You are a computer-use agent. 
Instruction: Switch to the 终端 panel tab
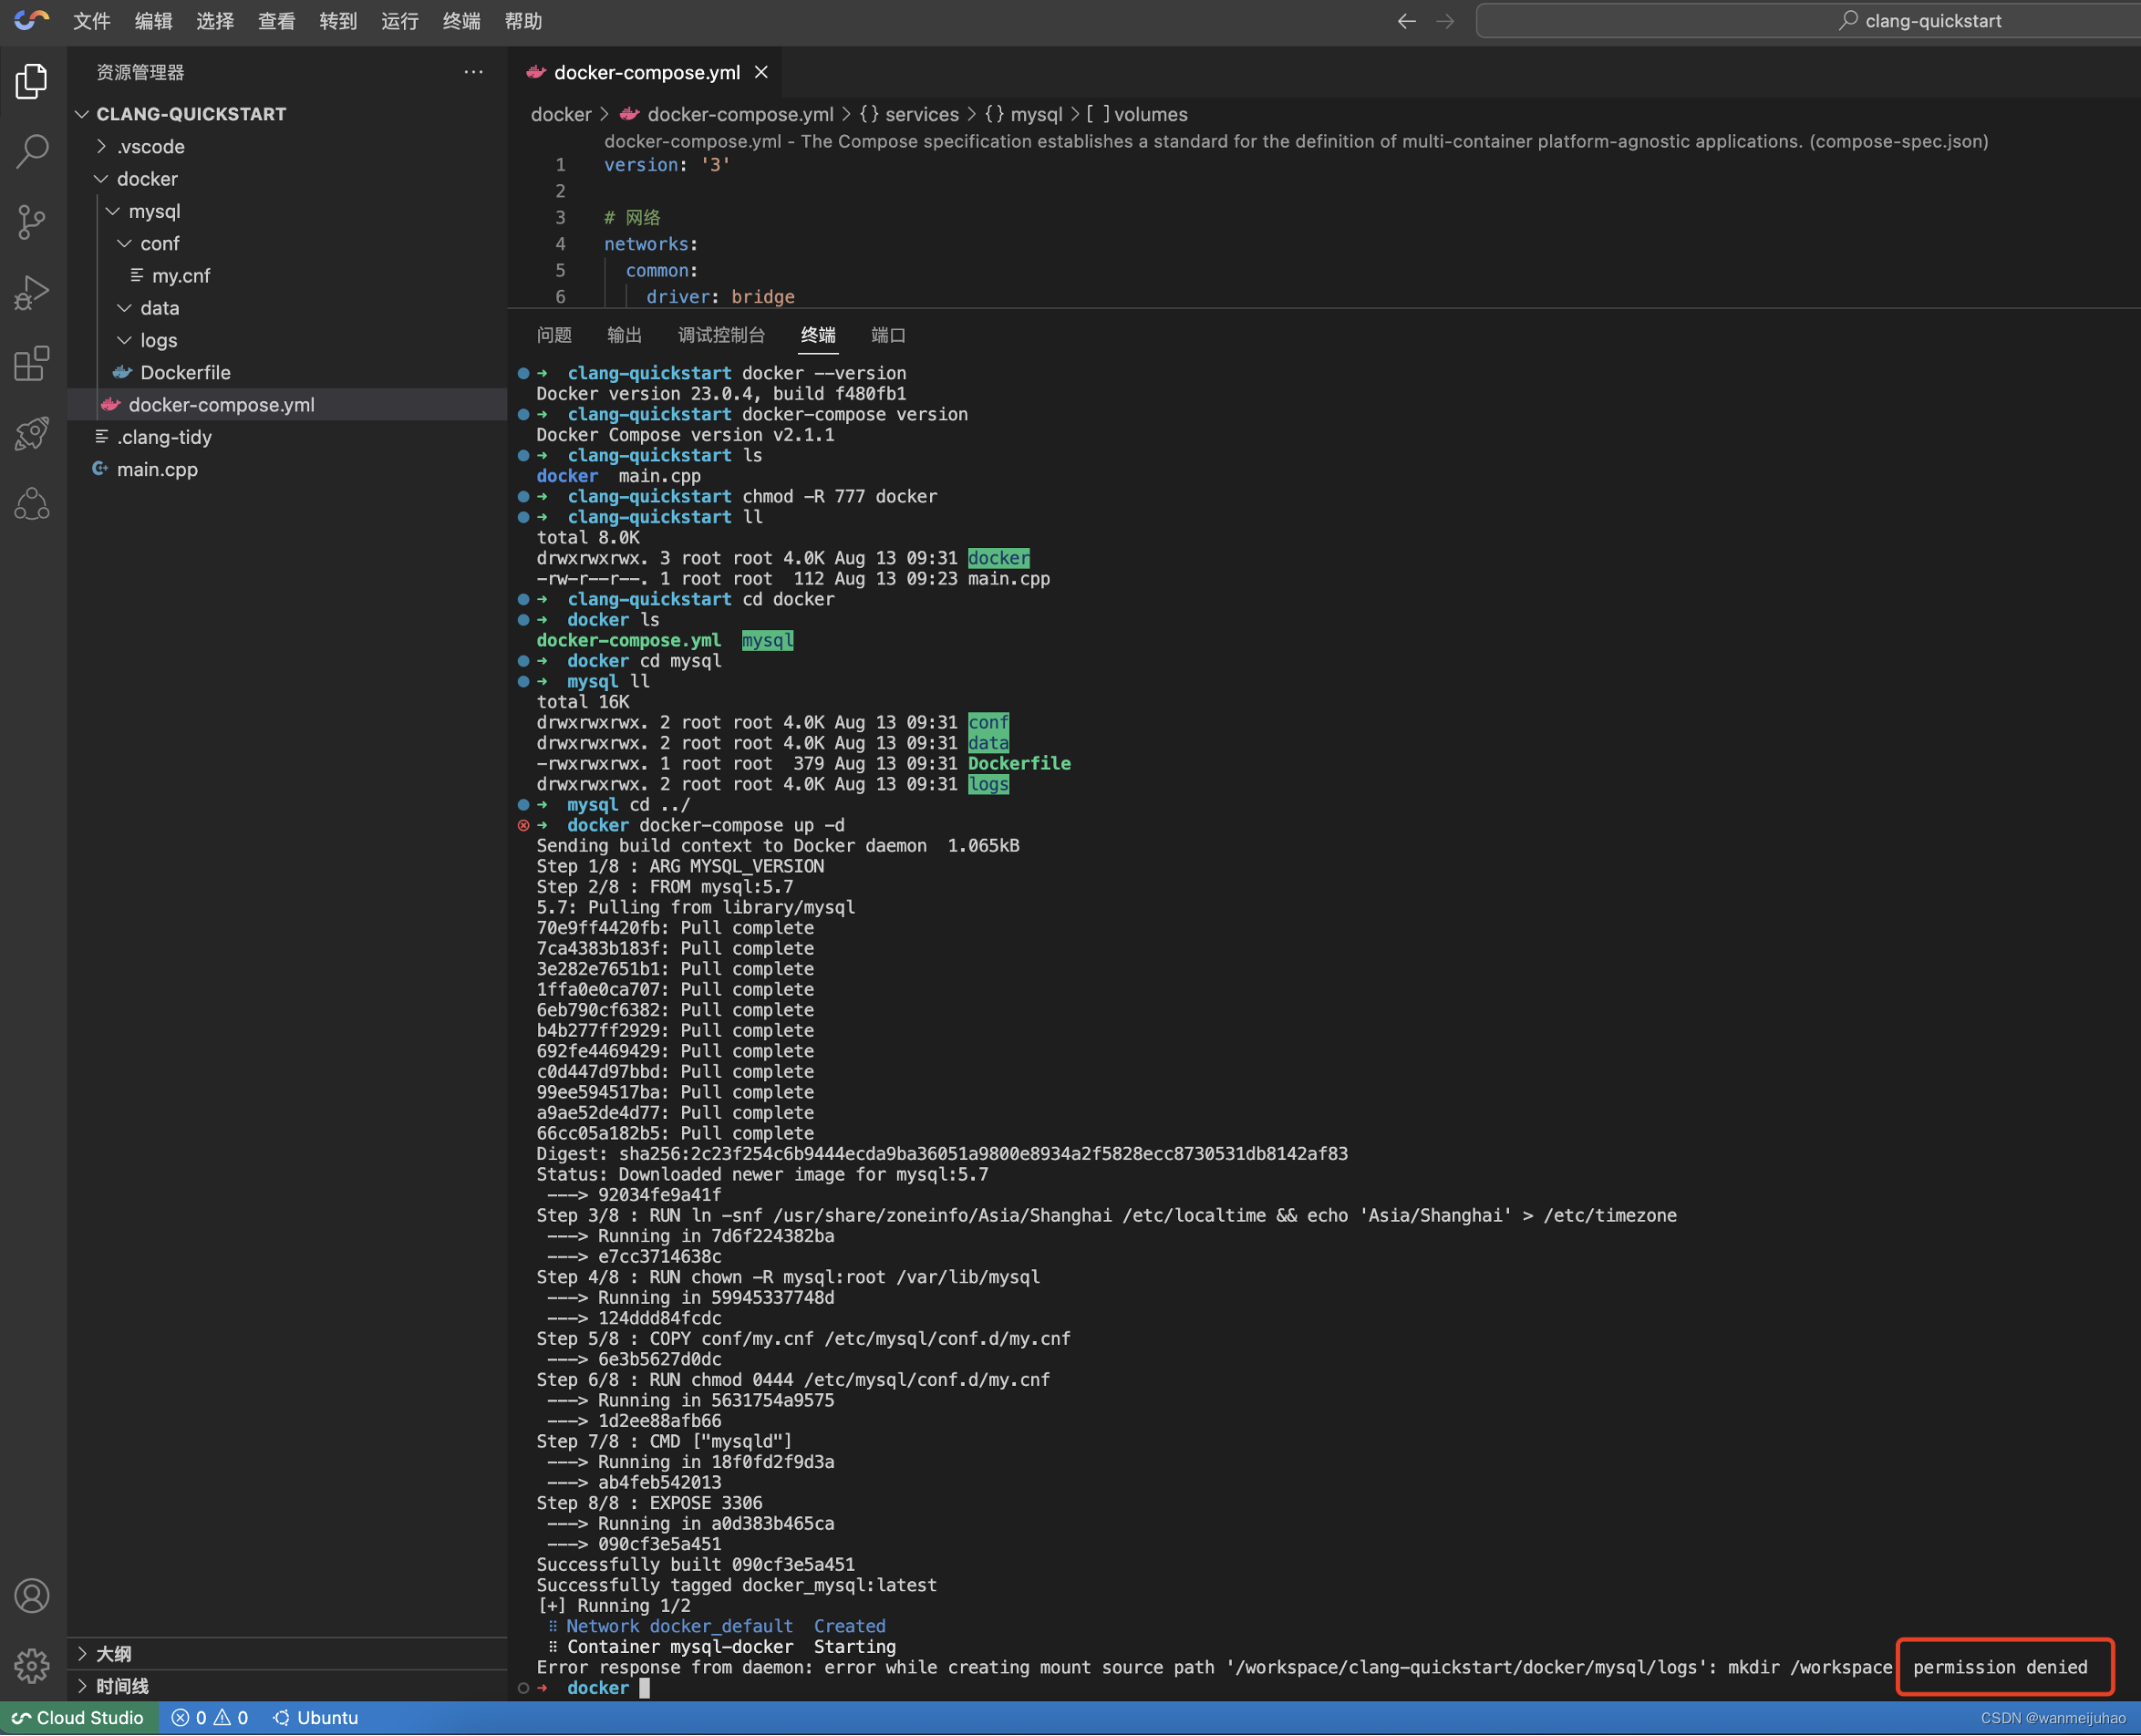(818, 335)
